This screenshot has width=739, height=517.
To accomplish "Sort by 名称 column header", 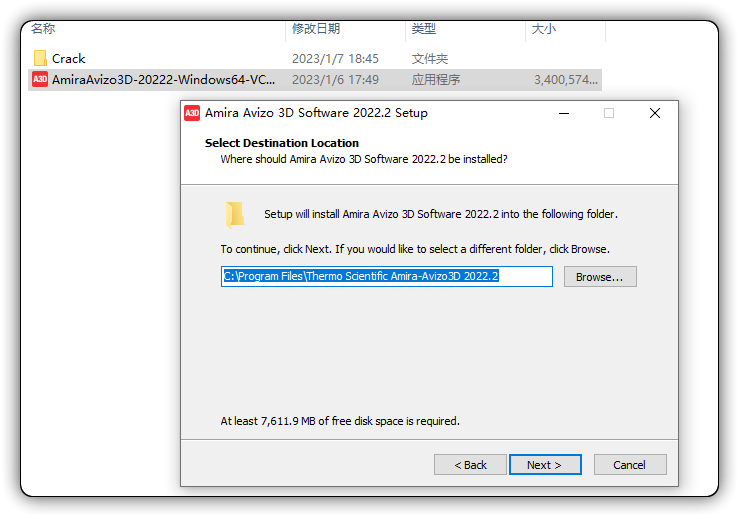I will point(43,29).
